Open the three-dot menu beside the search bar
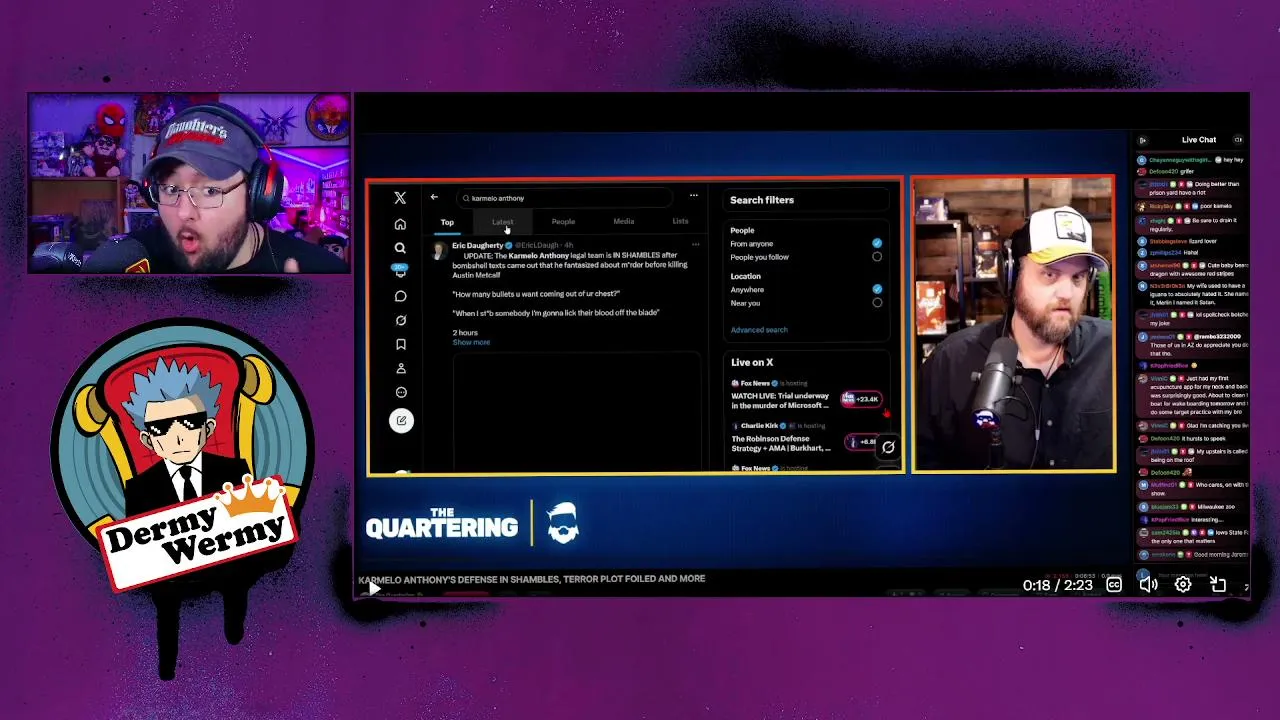The width and height of the screenshot is (1280, 720). click(x=693, y=196)
